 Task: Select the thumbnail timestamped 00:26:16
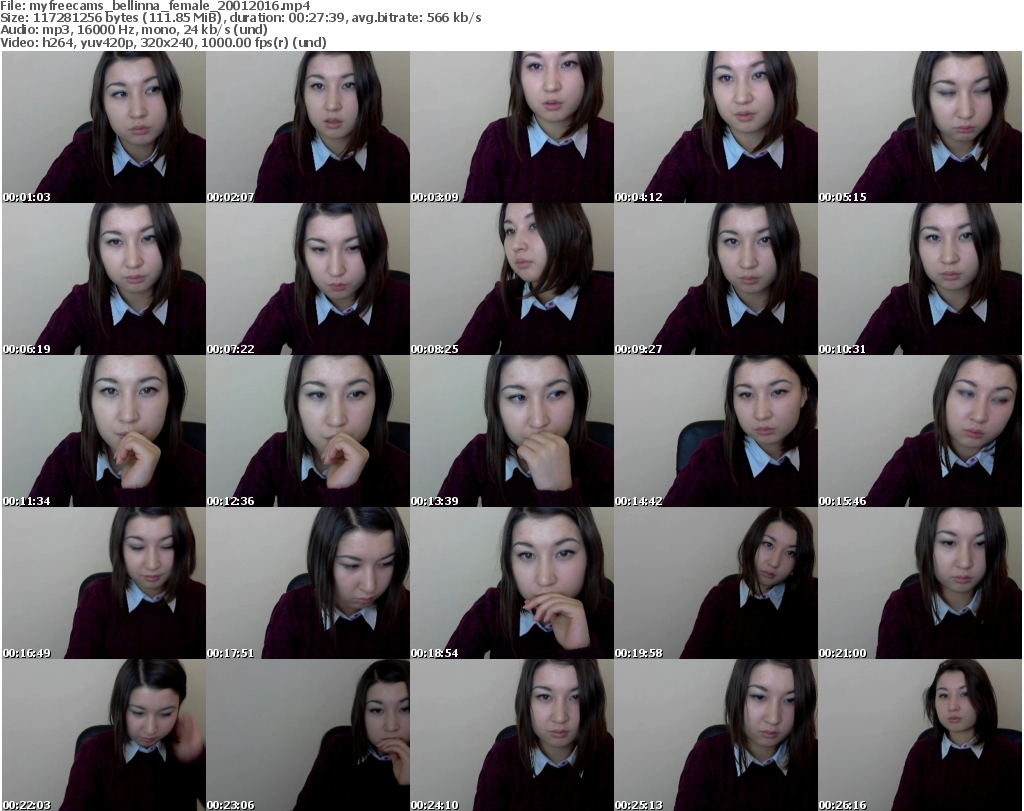(920, 735)
